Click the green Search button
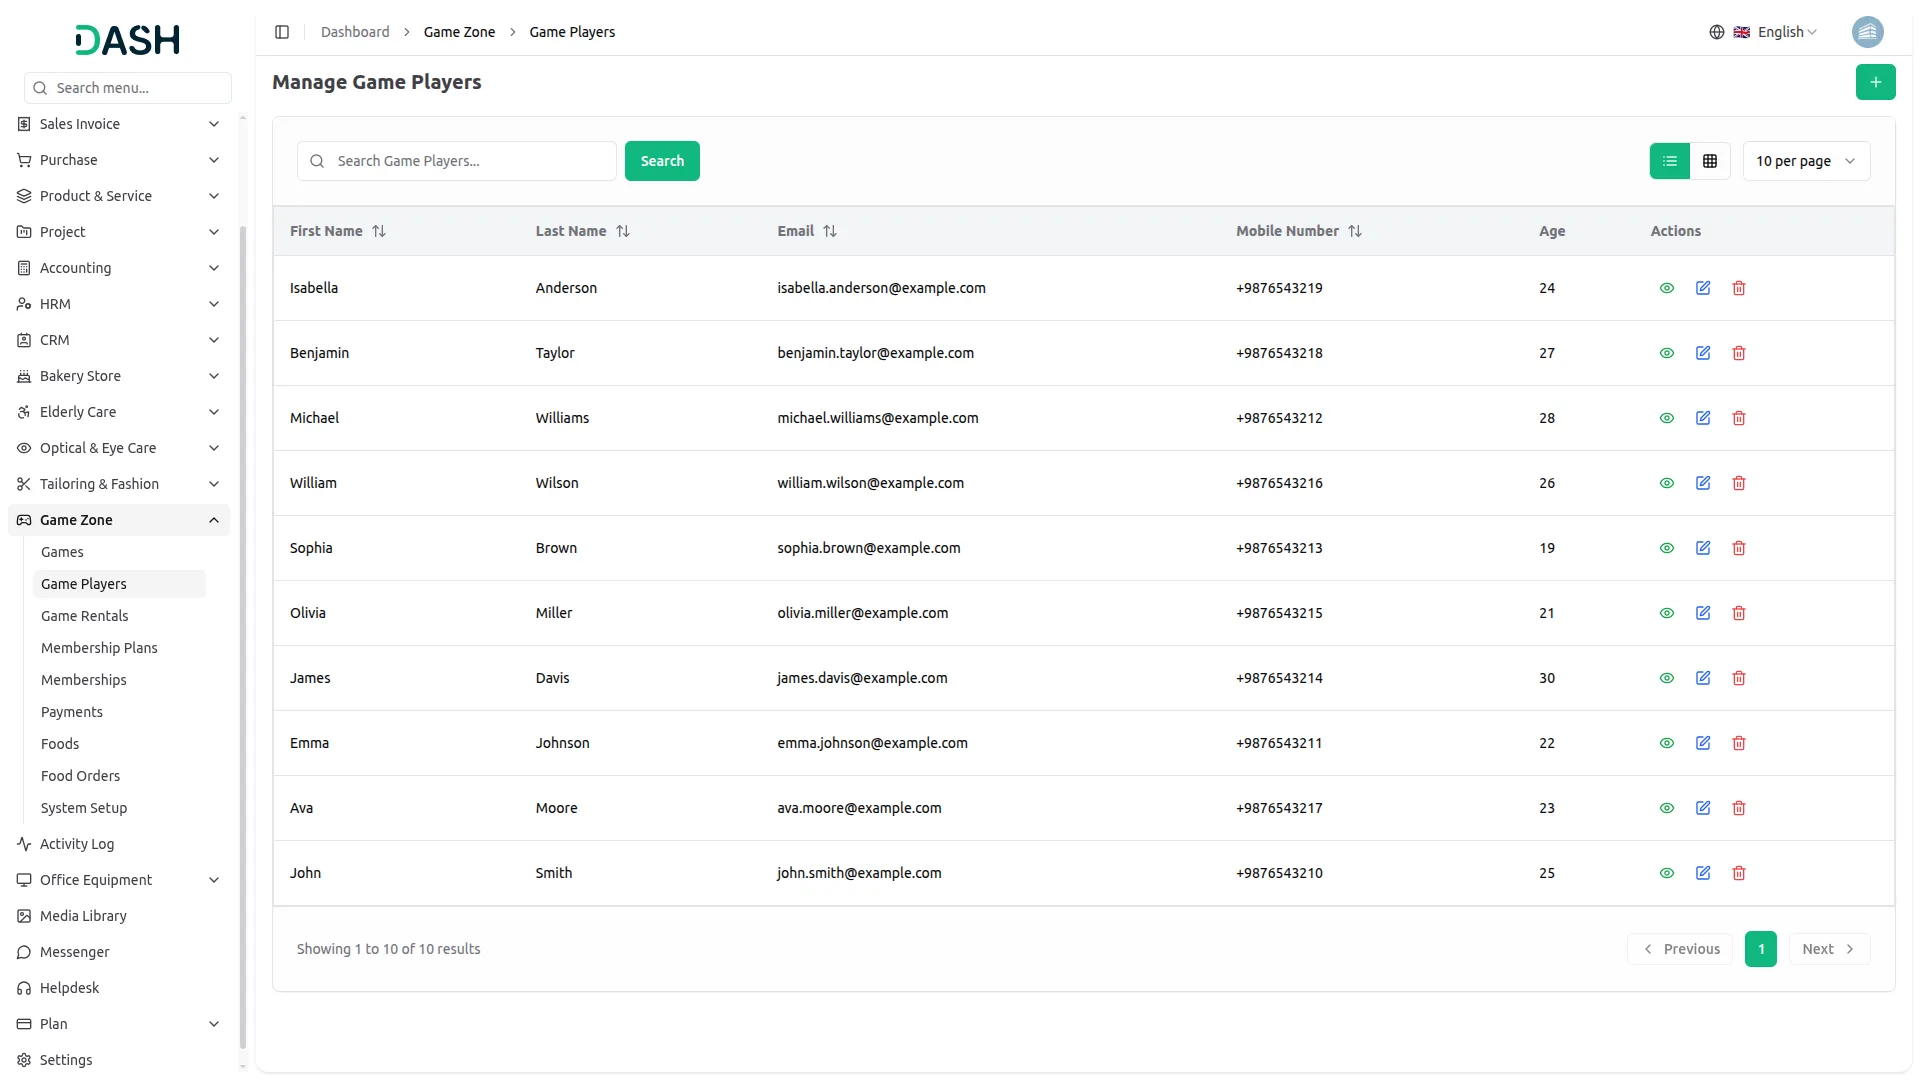Screen dimensions: 1920x1080 coord(662,161)
